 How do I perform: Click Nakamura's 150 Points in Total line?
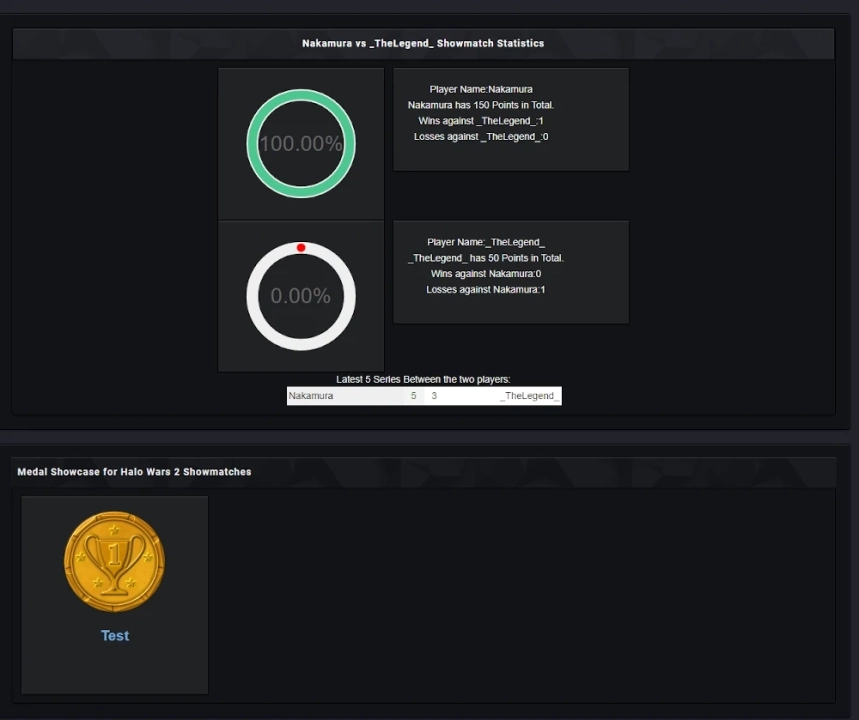(x=481, y=105)
